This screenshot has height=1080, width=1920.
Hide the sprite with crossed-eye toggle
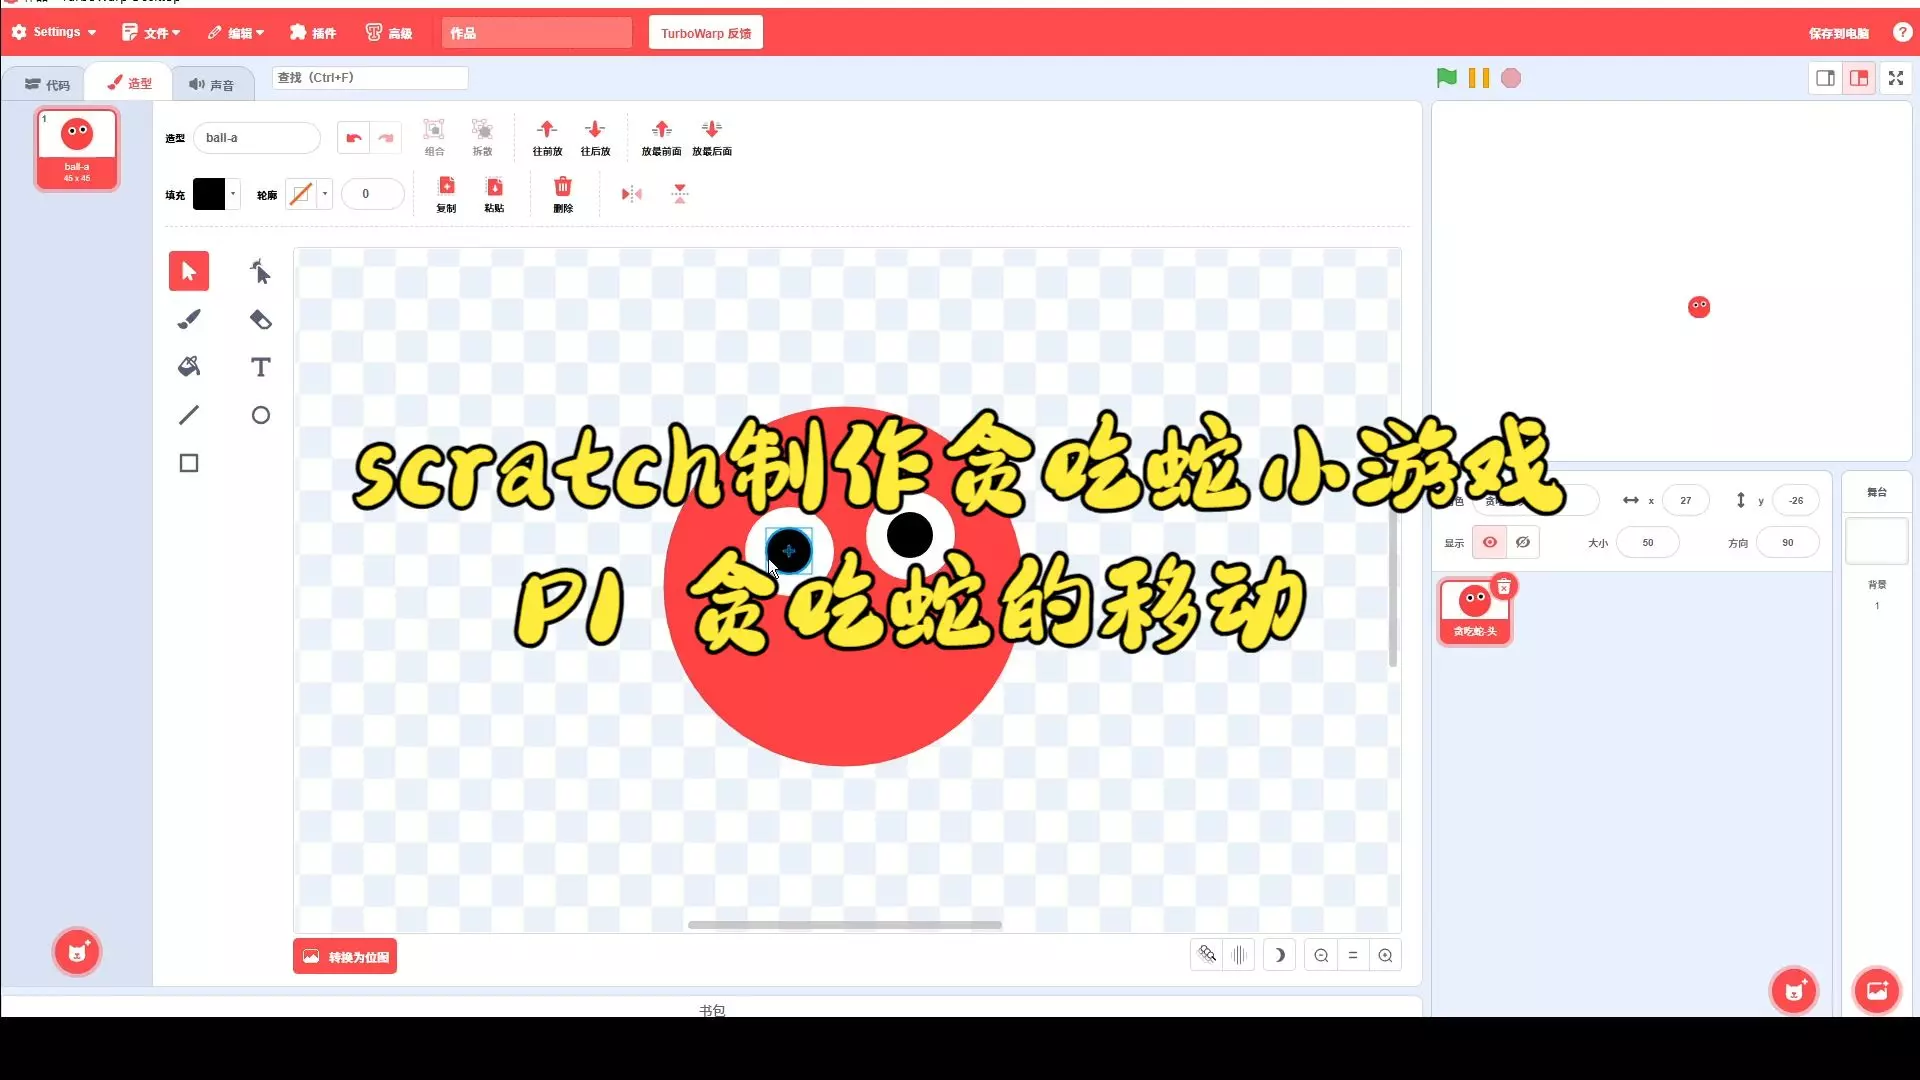(x=1523, y=542)
